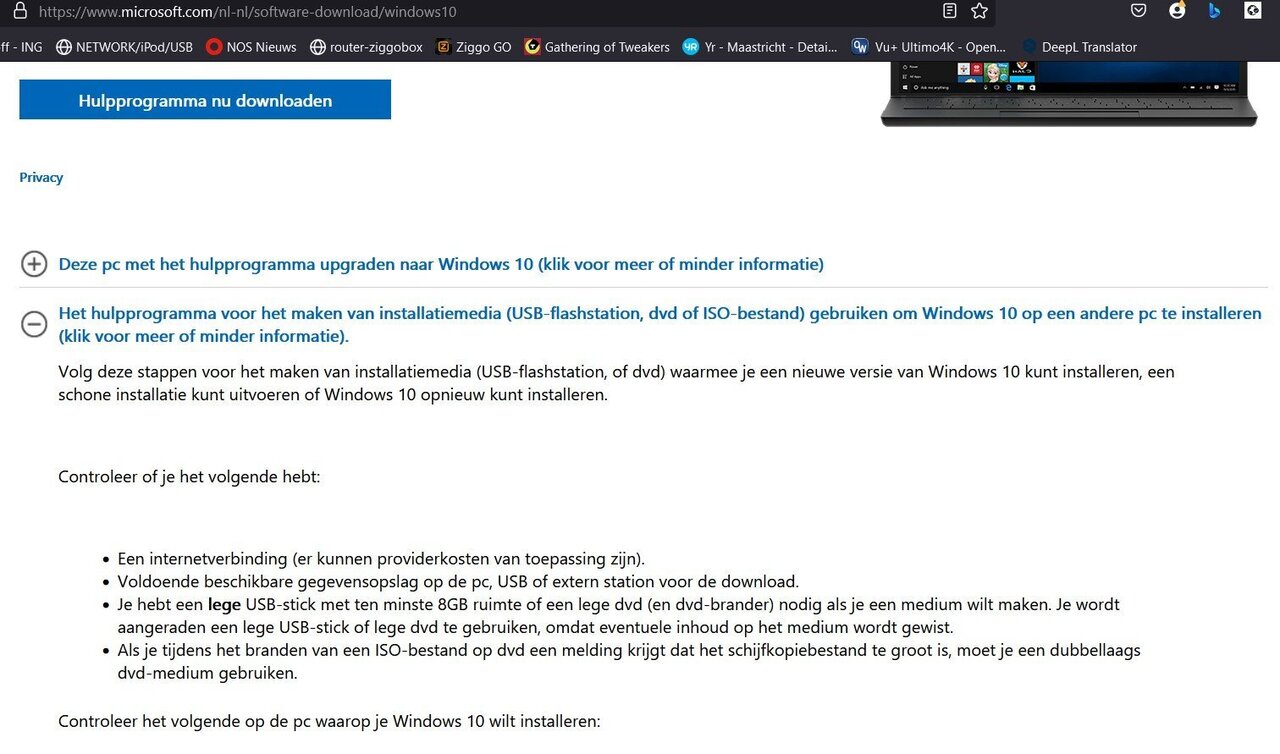
Task: Click the Yr weather bookmark icon
Action: [690, 46]
